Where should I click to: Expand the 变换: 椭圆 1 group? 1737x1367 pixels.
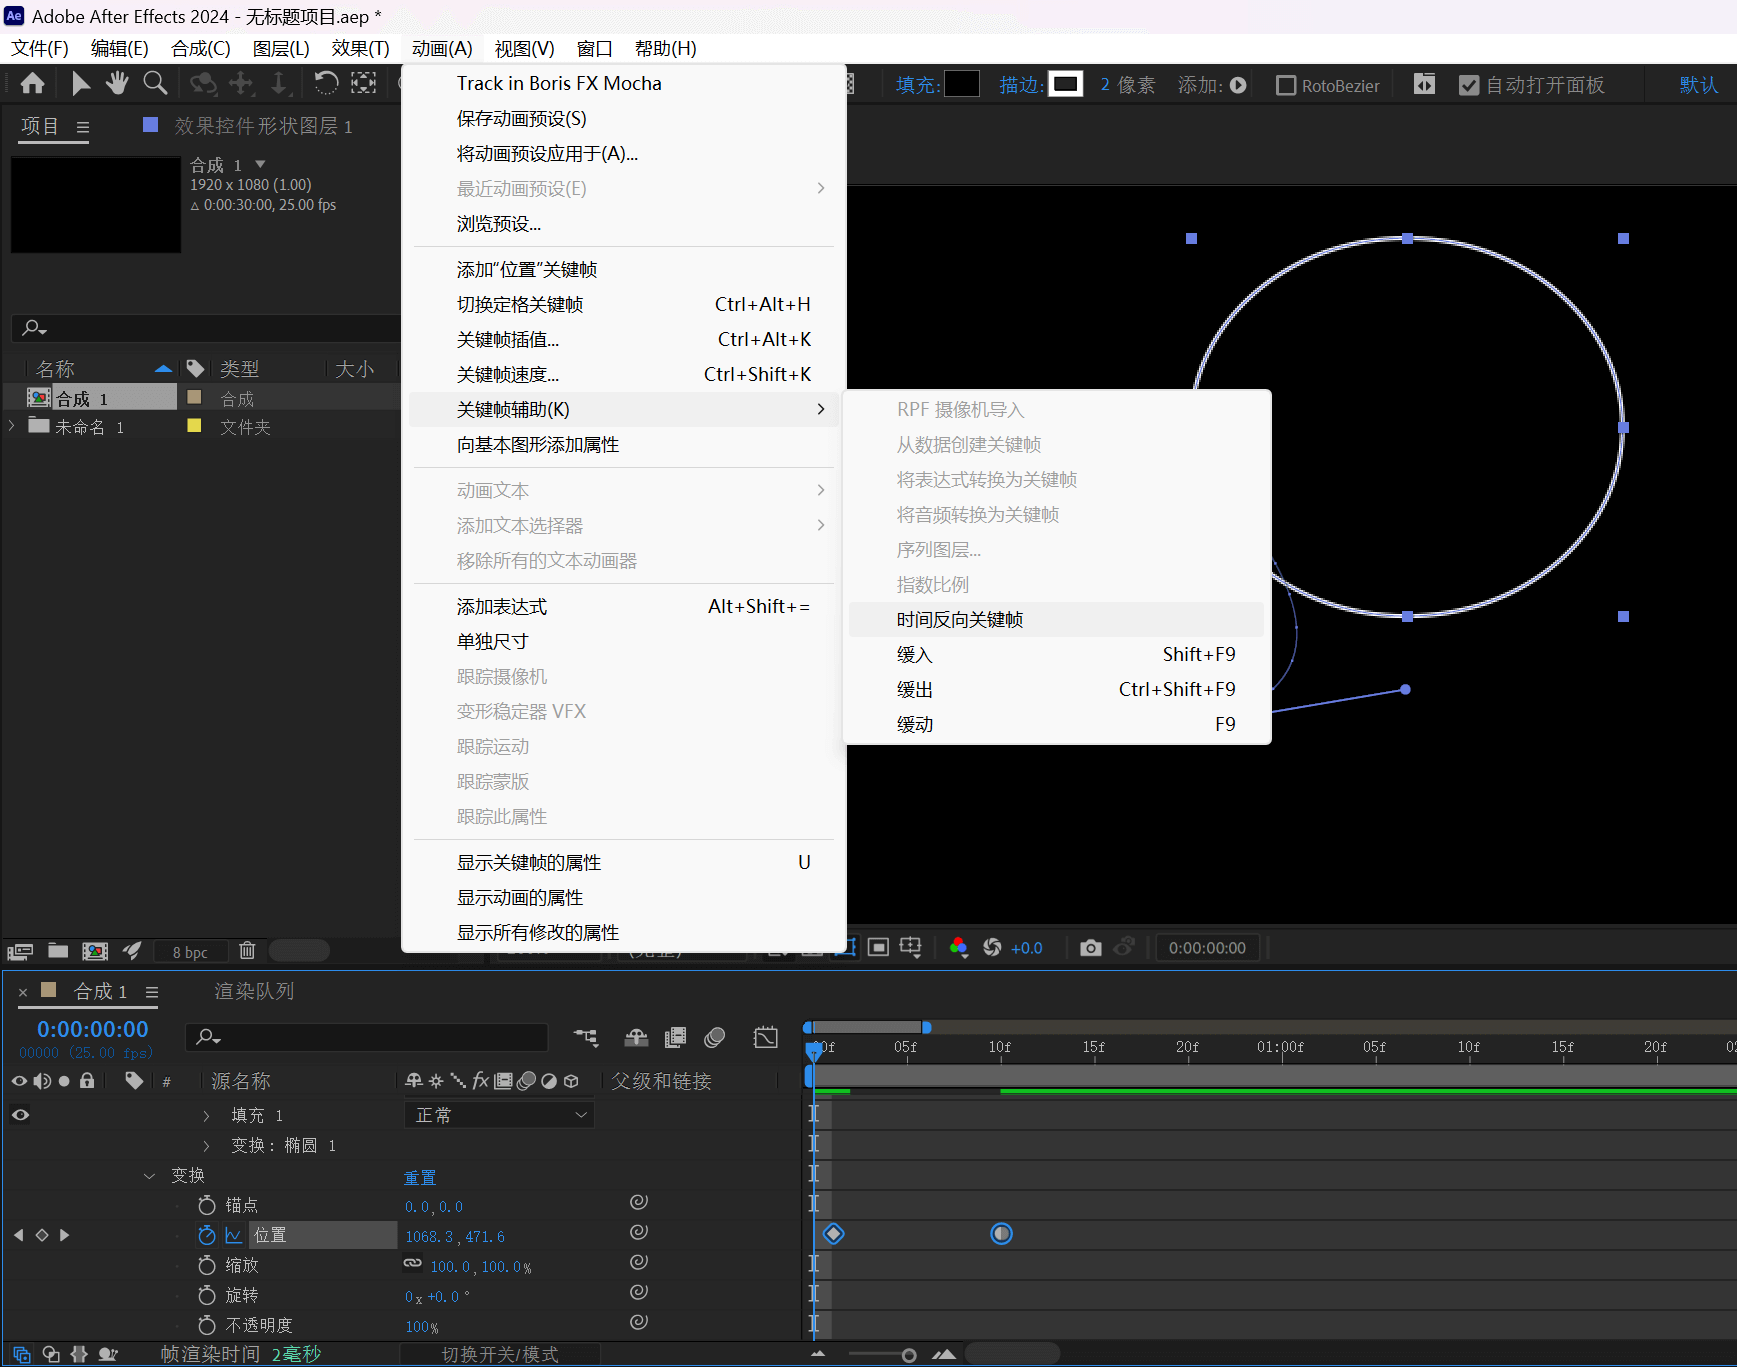207,1146
